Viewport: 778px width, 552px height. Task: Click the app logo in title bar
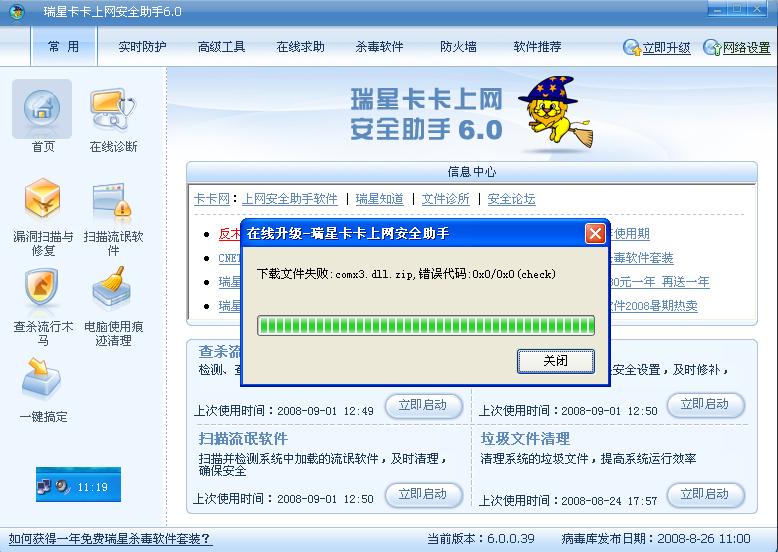pos(17,11)
